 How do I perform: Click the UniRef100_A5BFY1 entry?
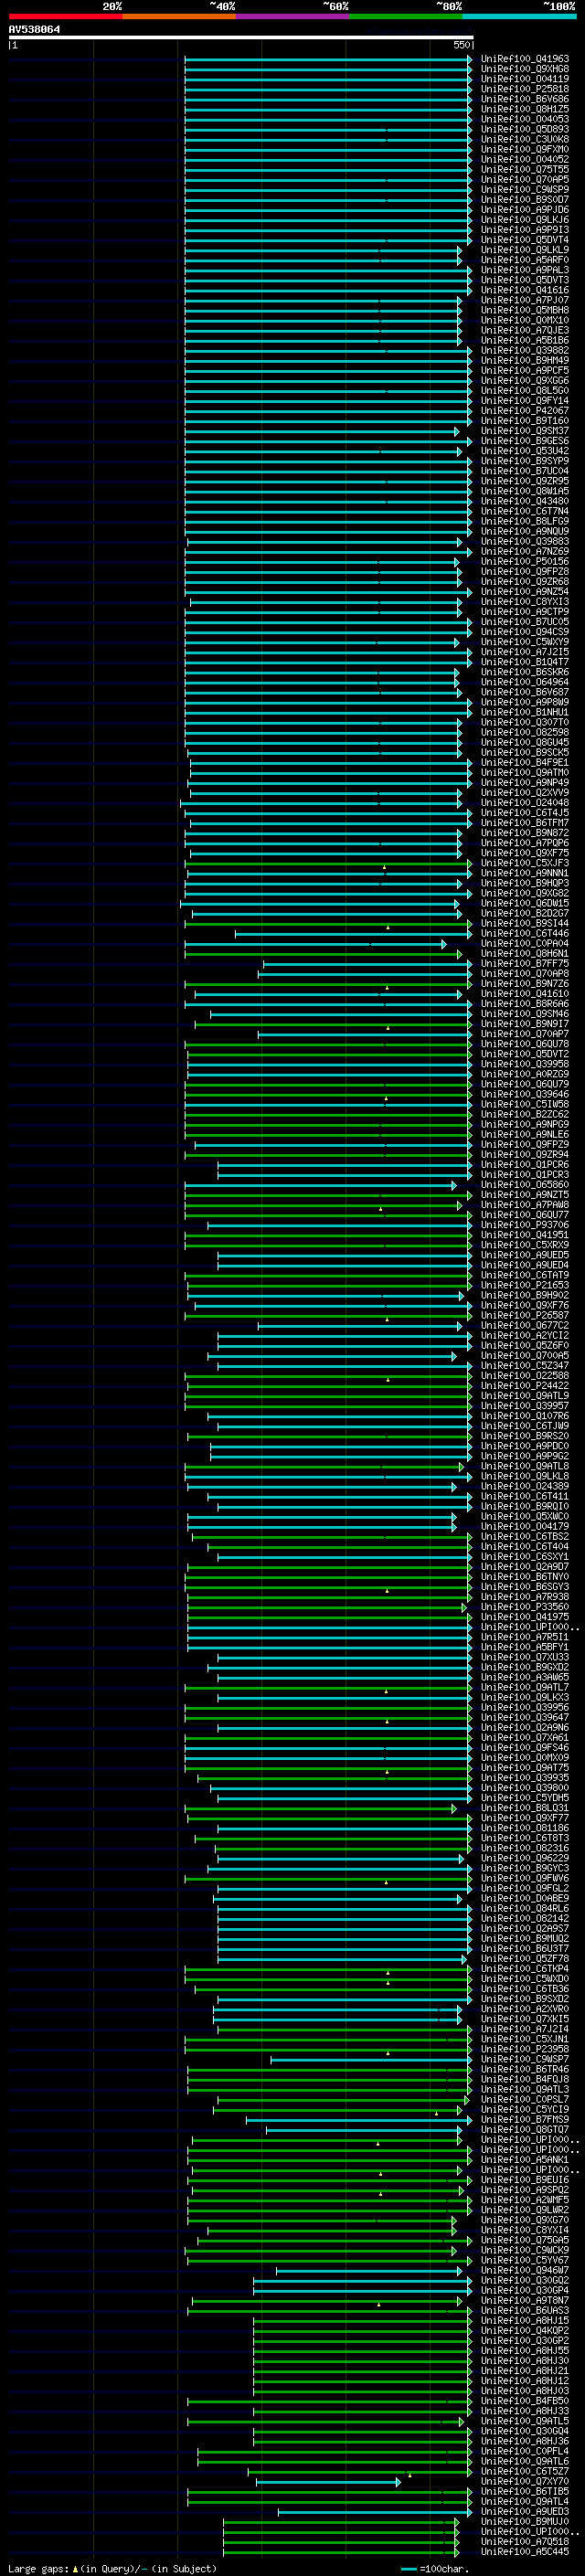525,1647
